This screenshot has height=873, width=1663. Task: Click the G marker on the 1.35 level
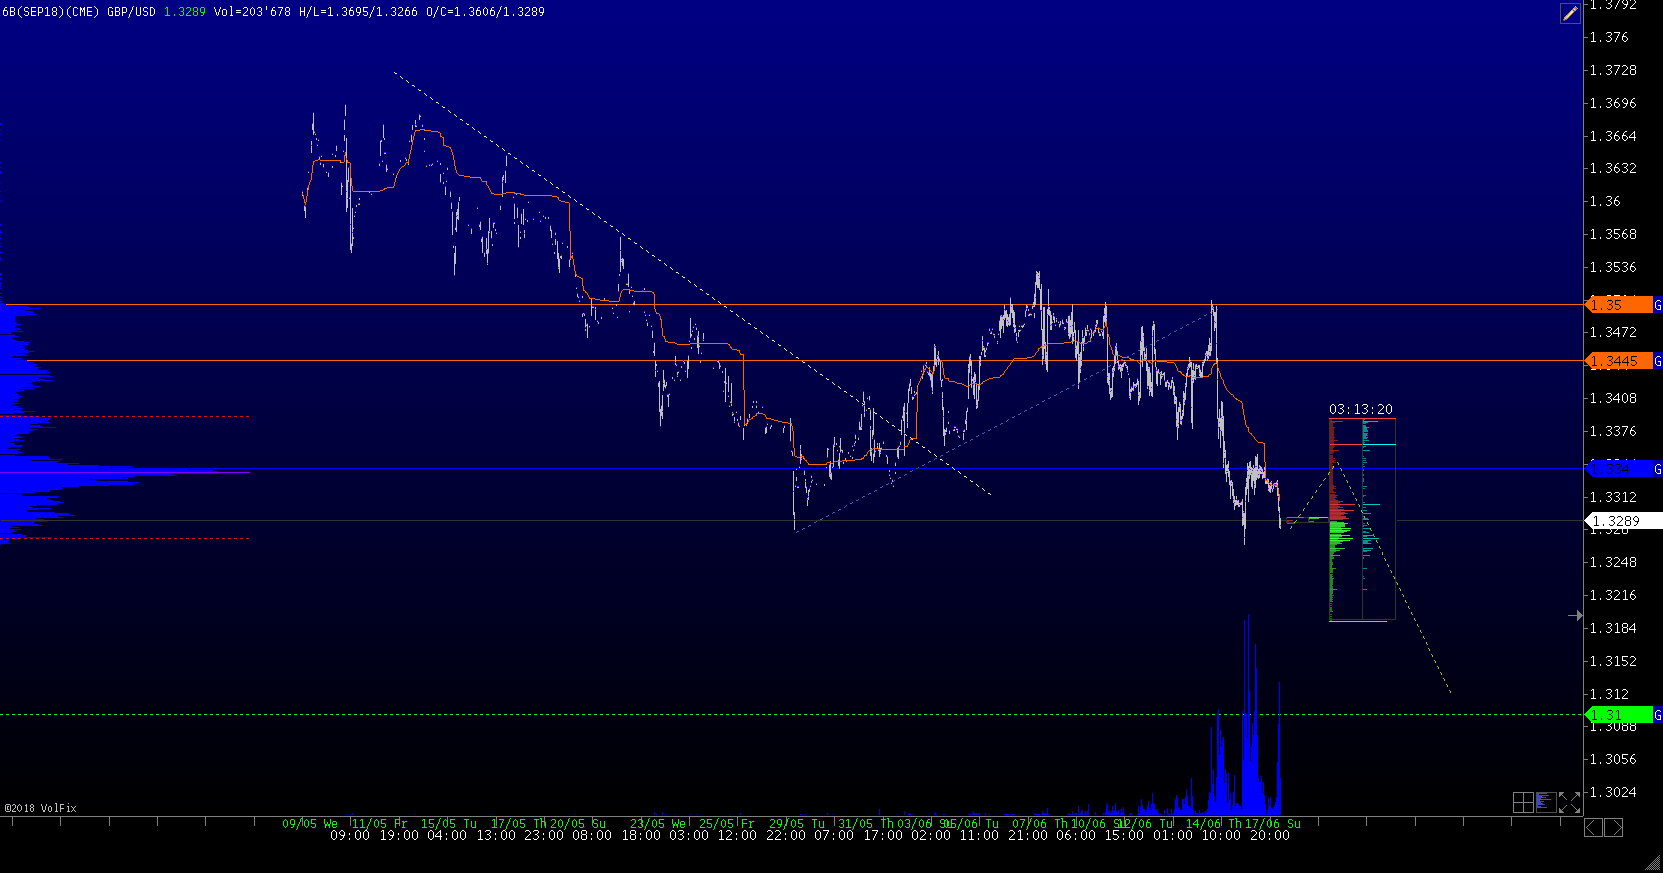click(x=1657, y=305)
